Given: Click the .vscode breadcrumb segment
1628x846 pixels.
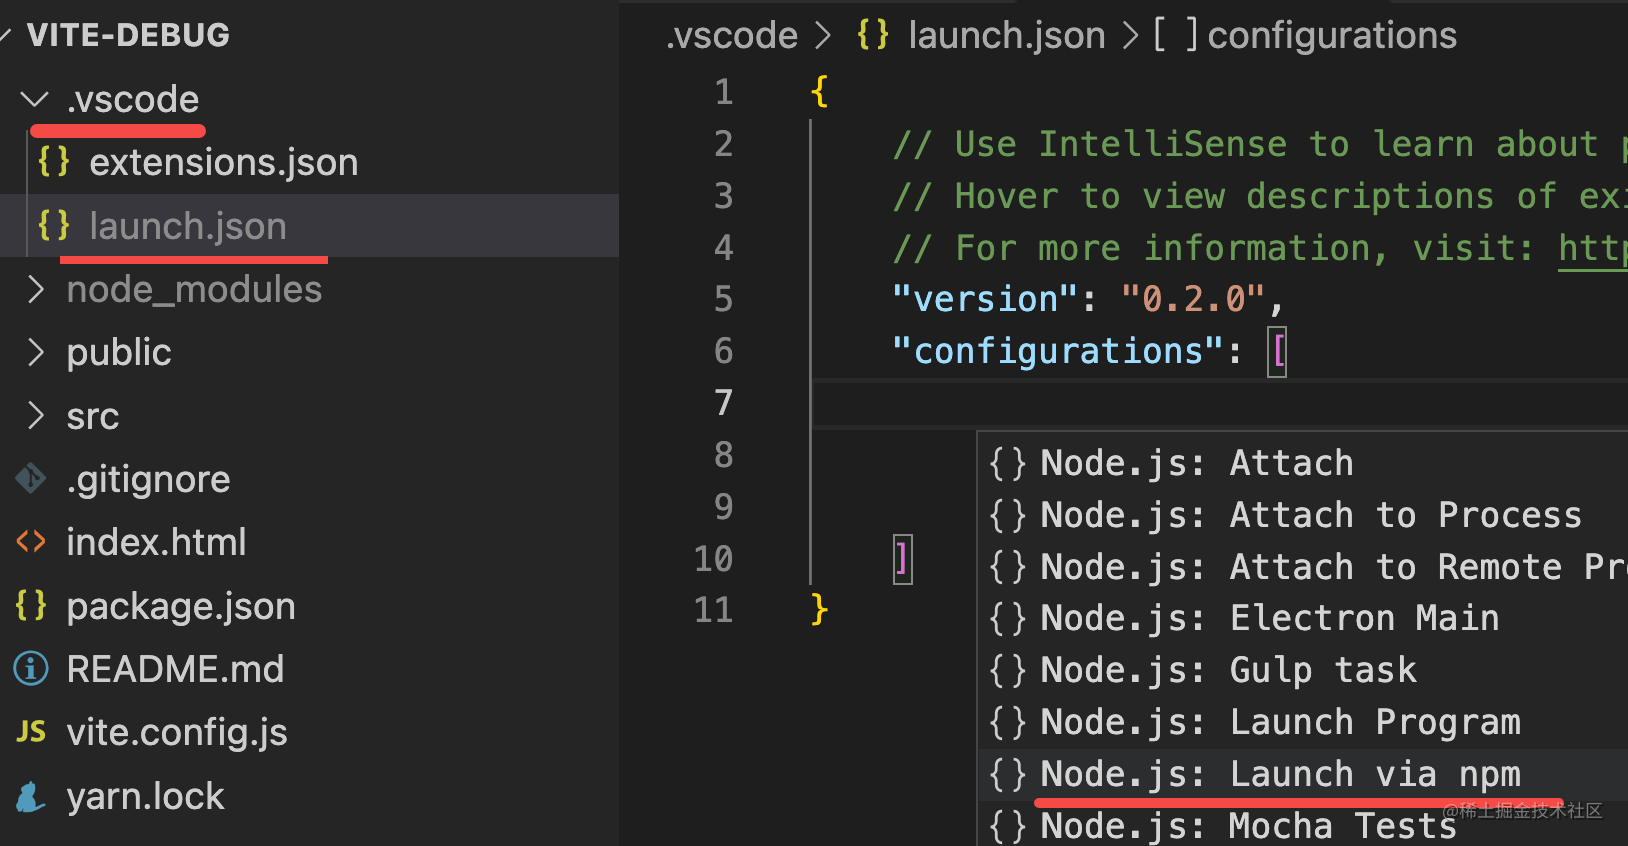Looking at the screenshot, I should click(733, 36).
